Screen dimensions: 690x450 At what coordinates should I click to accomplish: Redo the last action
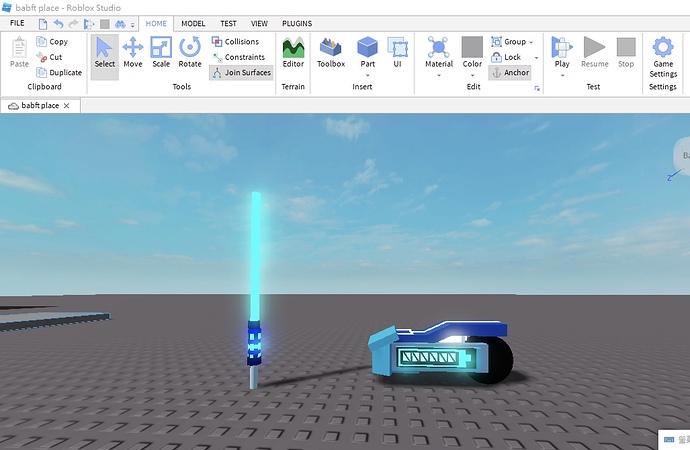(73, 24)
